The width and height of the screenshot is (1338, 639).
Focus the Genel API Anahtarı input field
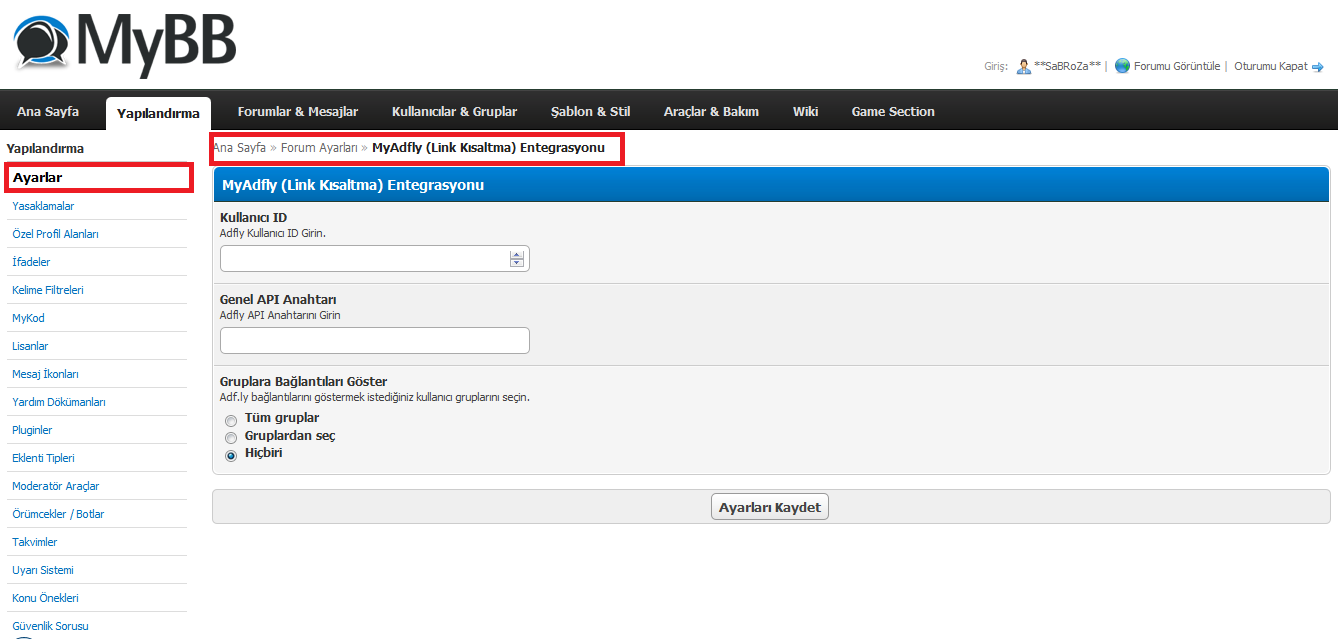pos(375,341)
